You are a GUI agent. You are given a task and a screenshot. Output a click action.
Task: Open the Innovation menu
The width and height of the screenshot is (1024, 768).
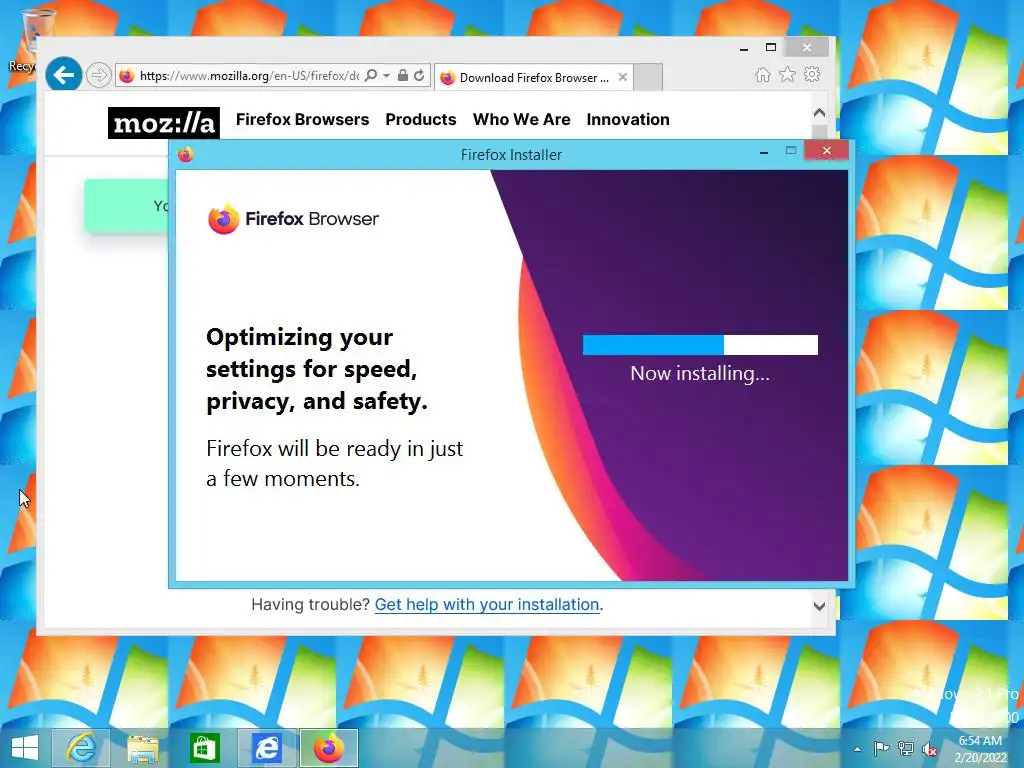[628, 120]
